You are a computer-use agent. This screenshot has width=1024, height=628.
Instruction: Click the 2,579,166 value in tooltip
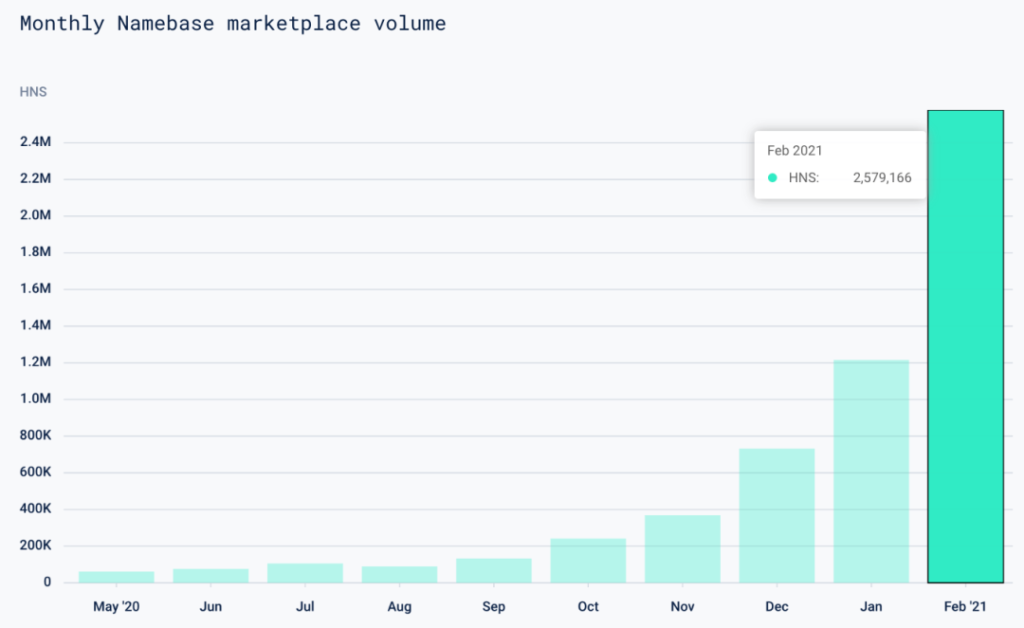[882, 178]
